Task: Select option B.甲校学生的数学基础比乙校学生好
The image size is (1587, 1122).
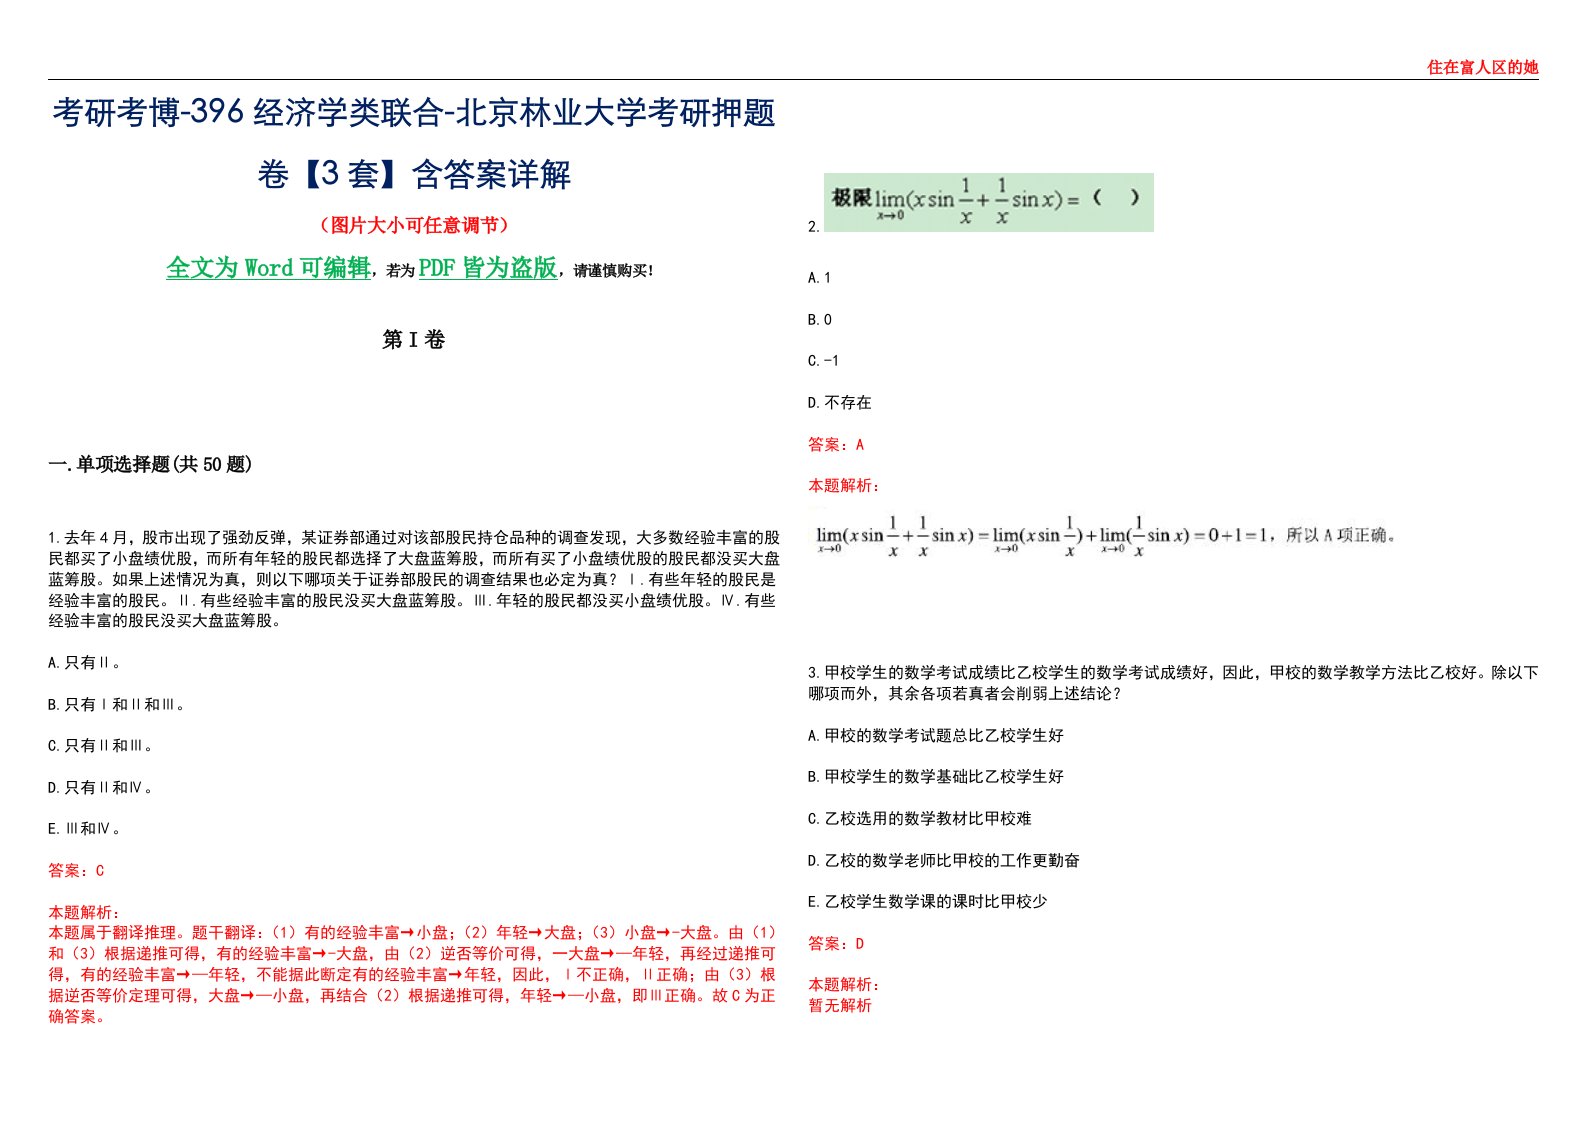Action: click(936, 777)
